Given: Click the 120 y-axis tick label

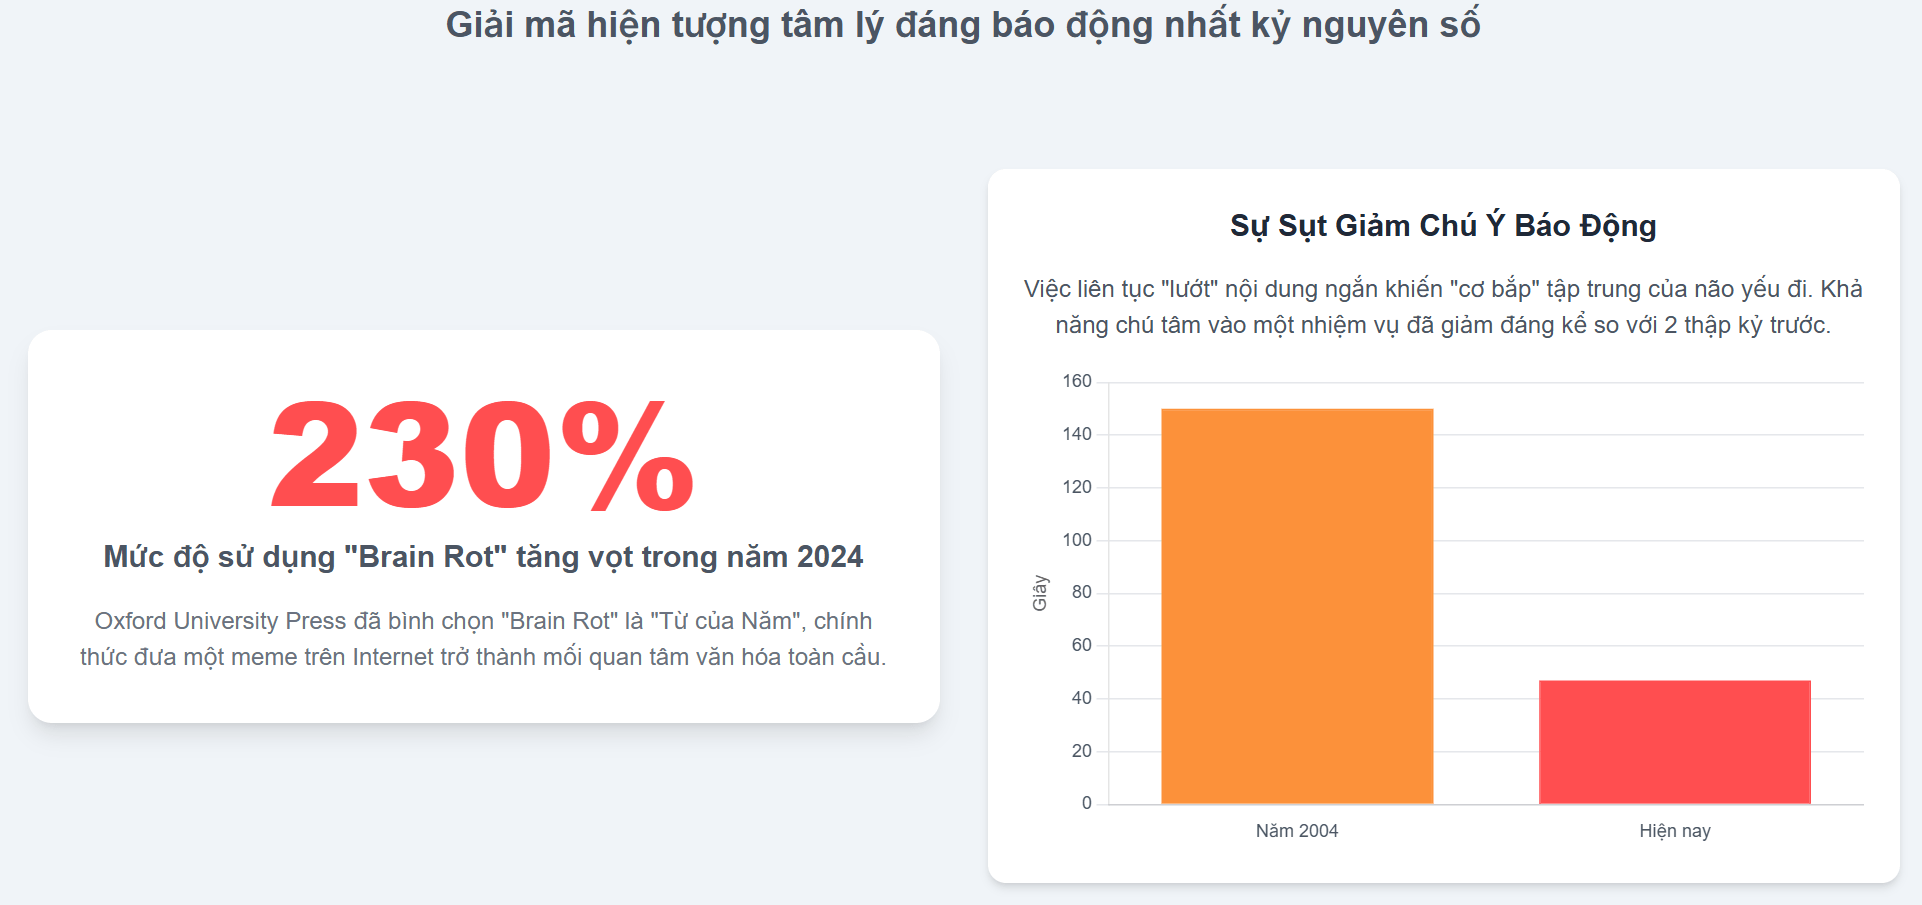Looking at the screenshot, I should click(1077, 487).
